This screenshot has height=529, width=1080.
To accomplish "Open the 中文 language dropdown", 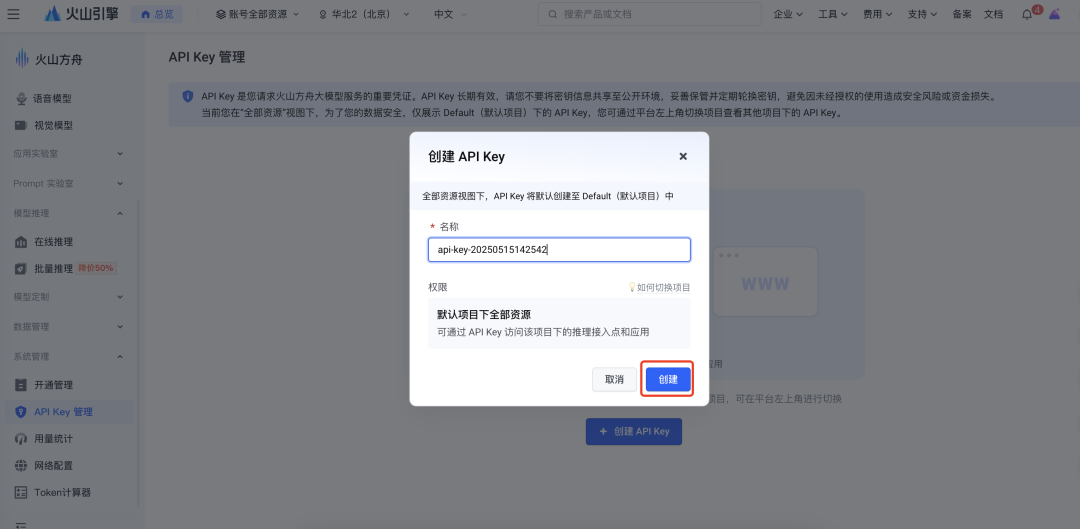I will point(450,14).
